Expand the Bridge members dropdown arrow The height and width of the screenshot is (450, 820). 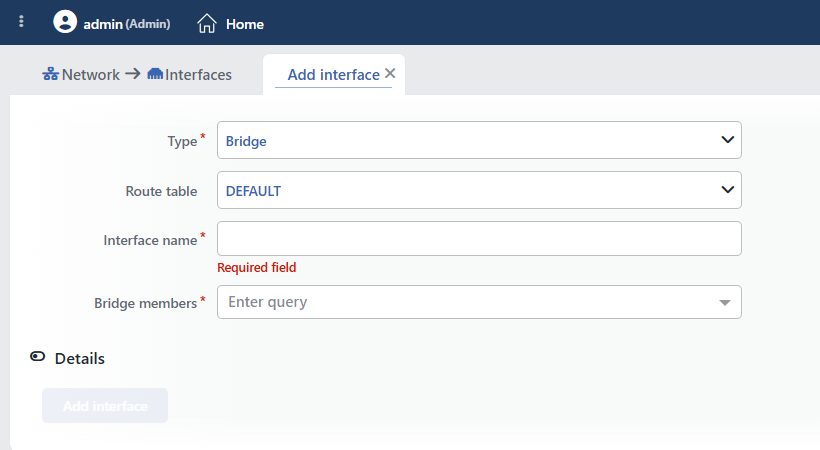click(724, 302)
